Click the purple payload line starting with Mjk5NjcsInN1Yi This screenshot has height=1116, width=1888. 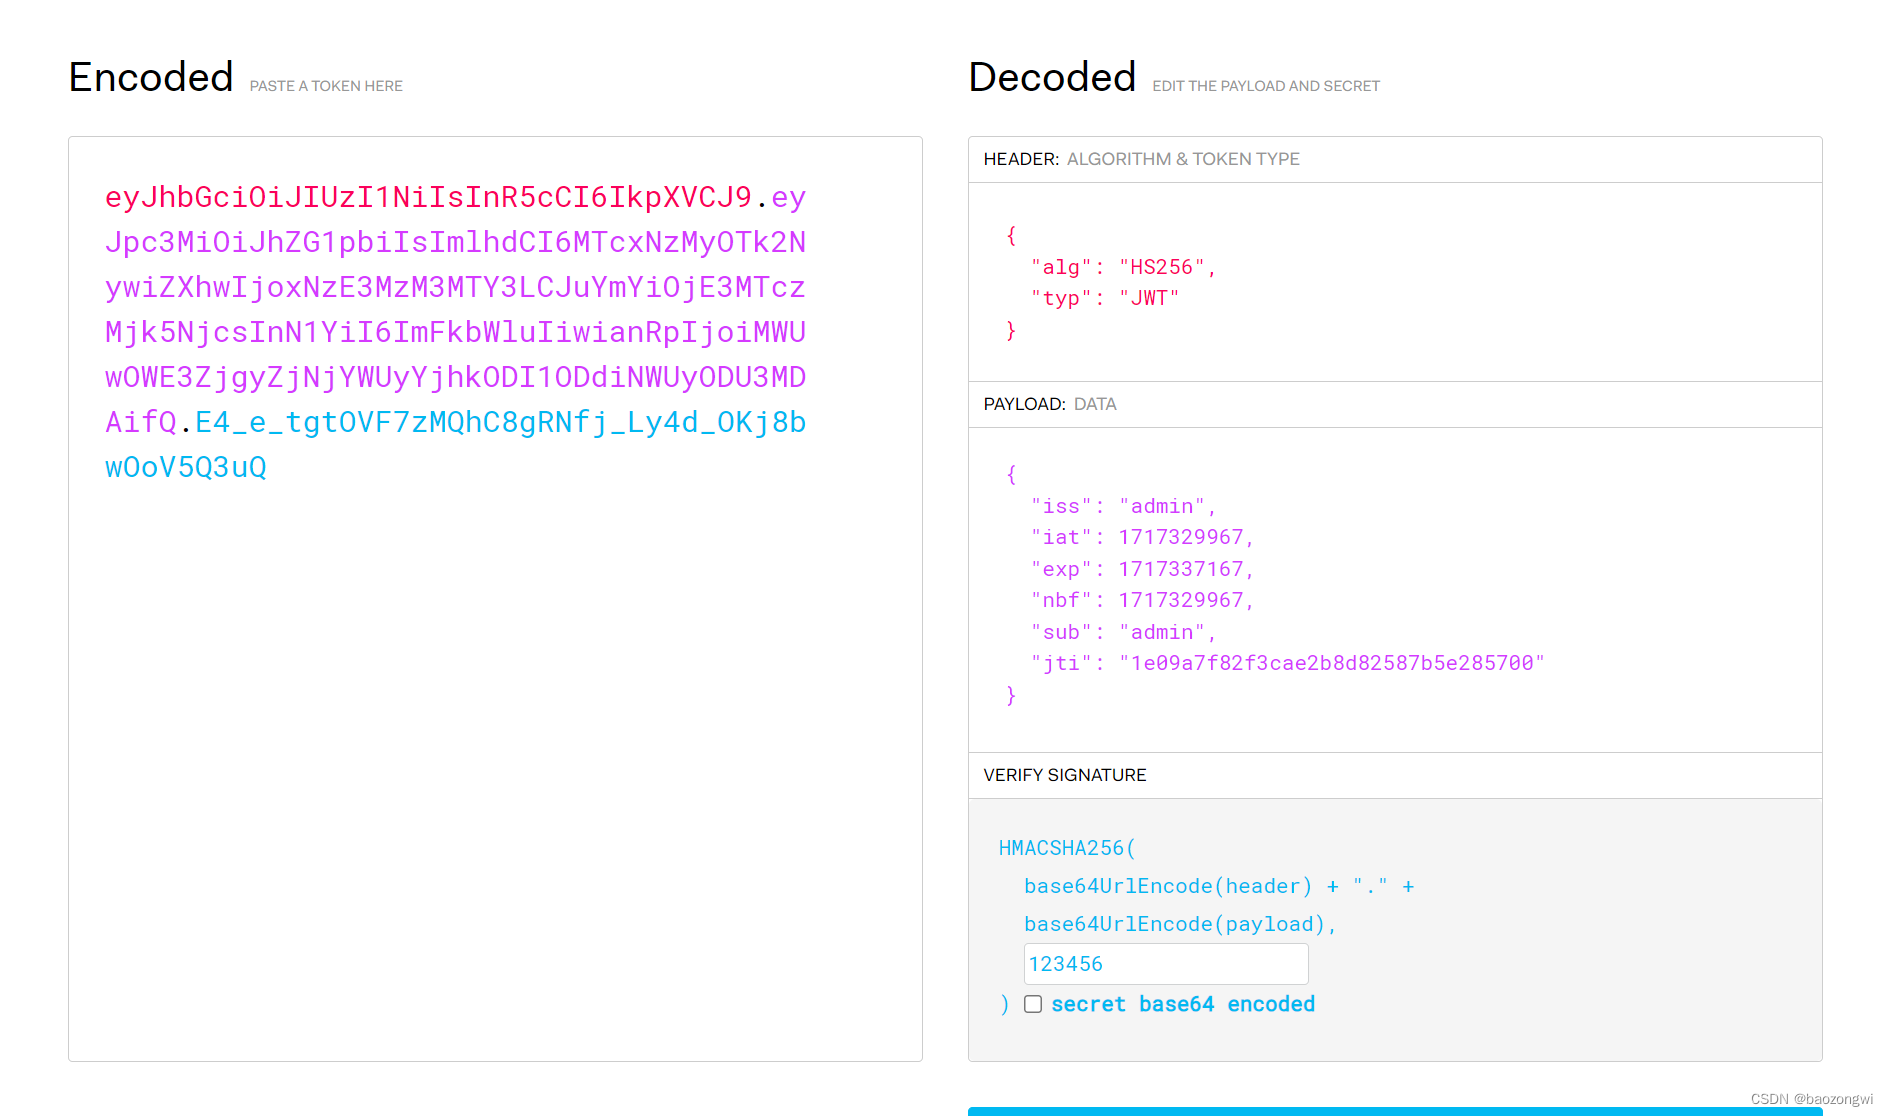[455, 332]
